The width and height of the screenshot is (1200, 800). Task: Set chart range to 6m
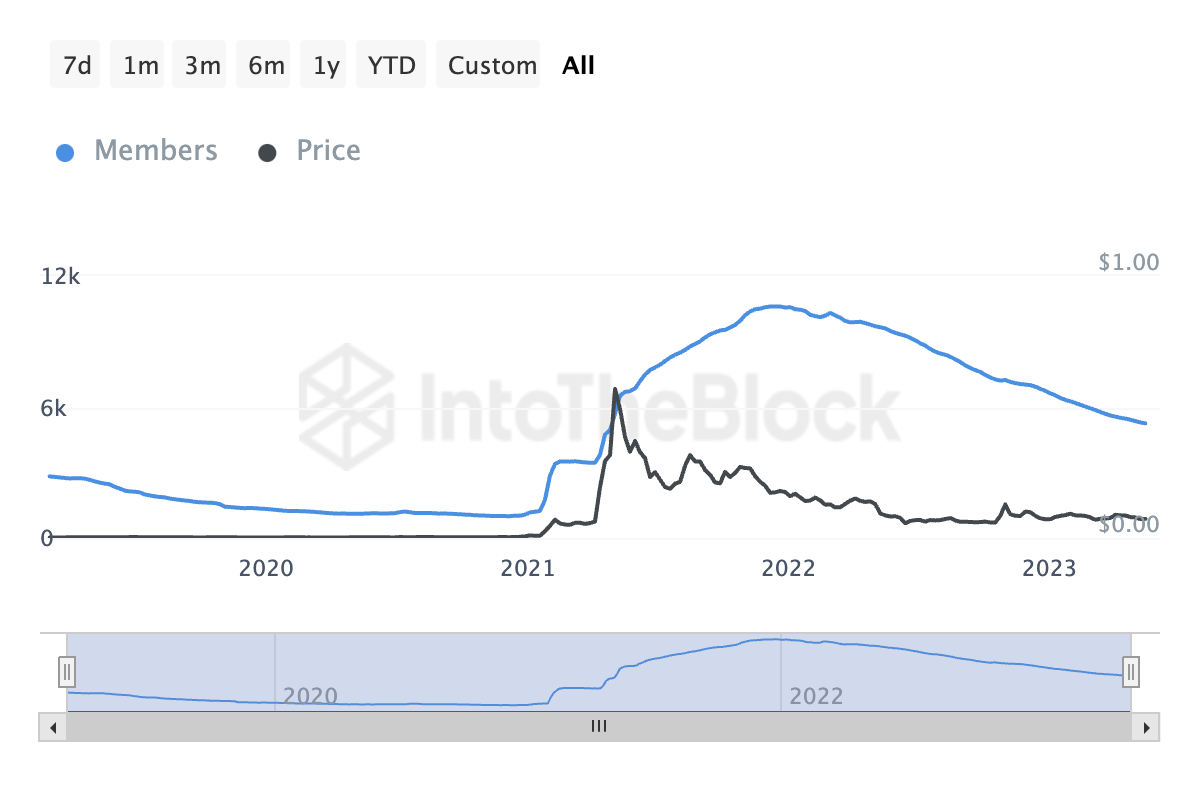266,66
